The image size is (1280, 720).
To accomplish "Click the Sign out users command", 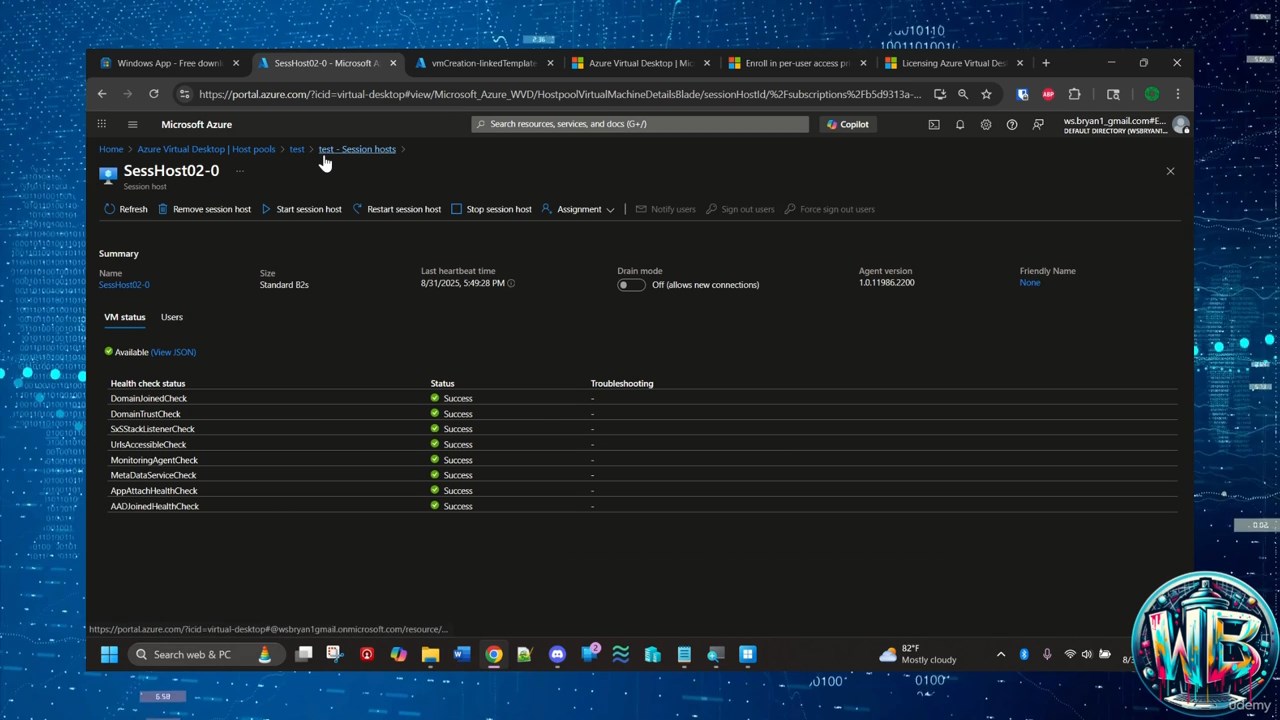I will point(740,209).
